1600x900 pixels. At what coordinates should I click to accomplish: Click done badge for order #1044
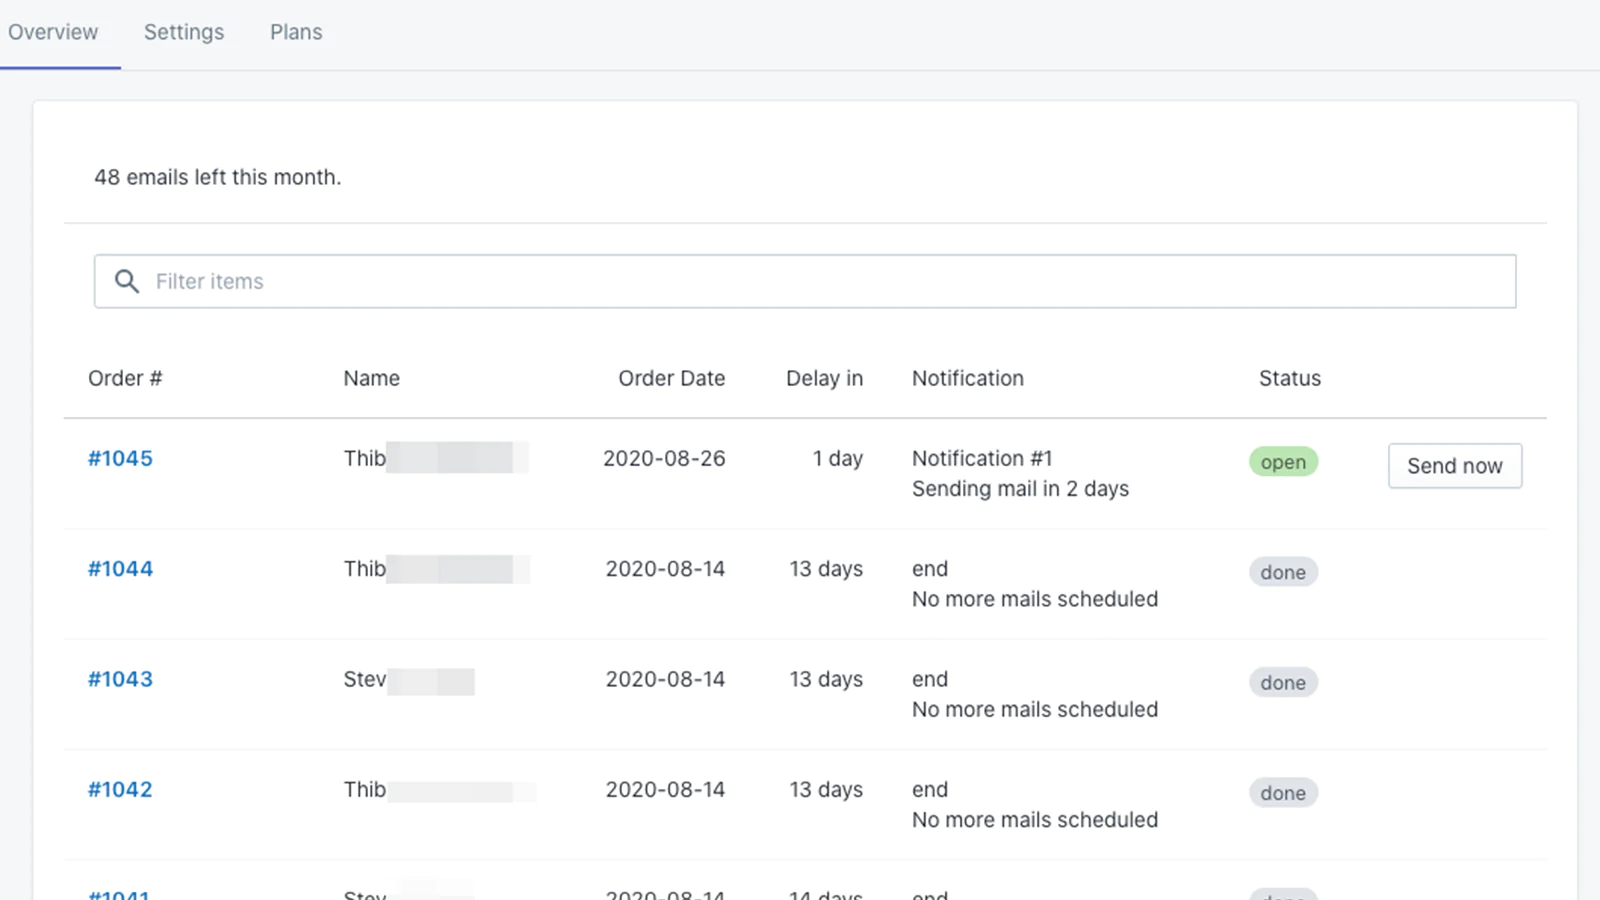click(1283, 572)
